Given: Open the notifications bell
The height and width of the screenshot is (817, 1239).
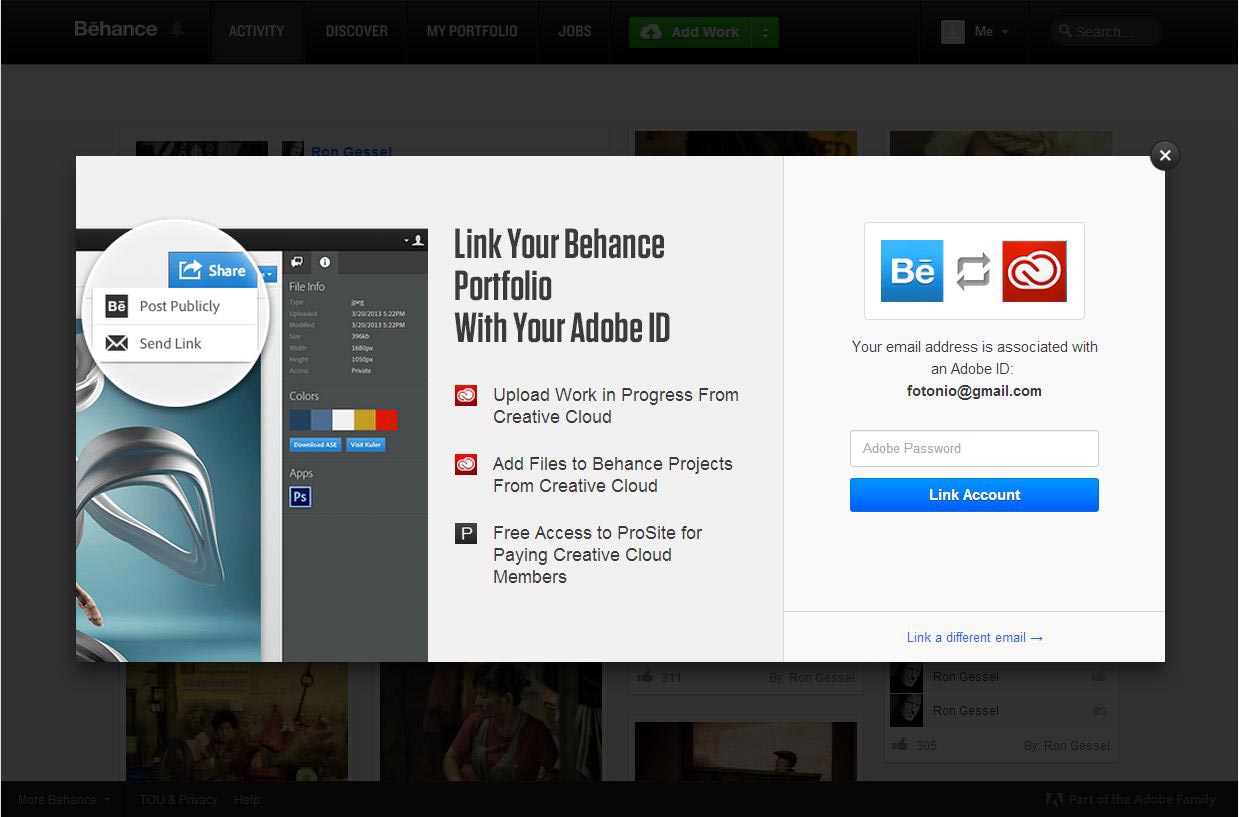Looking at the screenshot, I should click(177, 30).
